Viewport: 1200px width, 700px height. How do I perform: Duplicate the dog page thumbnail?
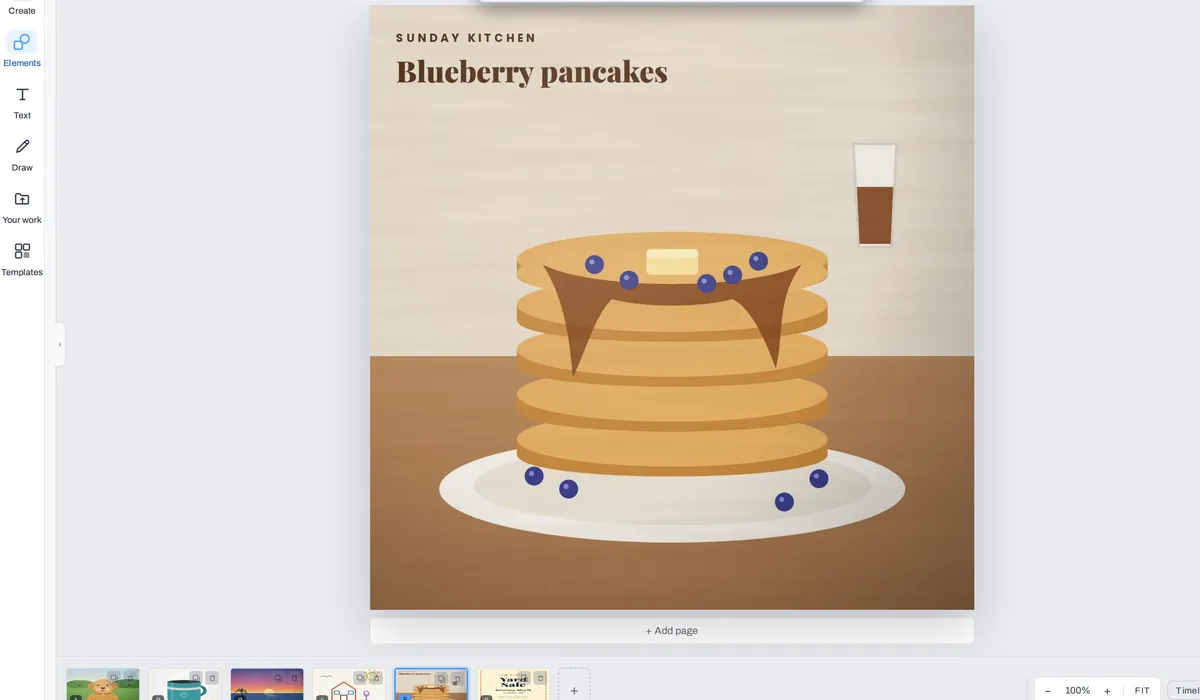pos(113,678)
